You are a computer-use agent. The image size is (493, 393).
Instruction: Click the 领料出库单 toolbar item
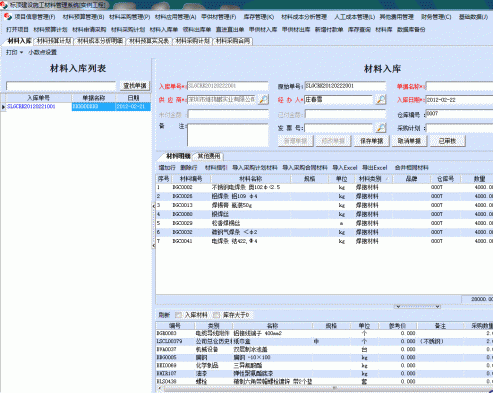[x=197, y=30]
